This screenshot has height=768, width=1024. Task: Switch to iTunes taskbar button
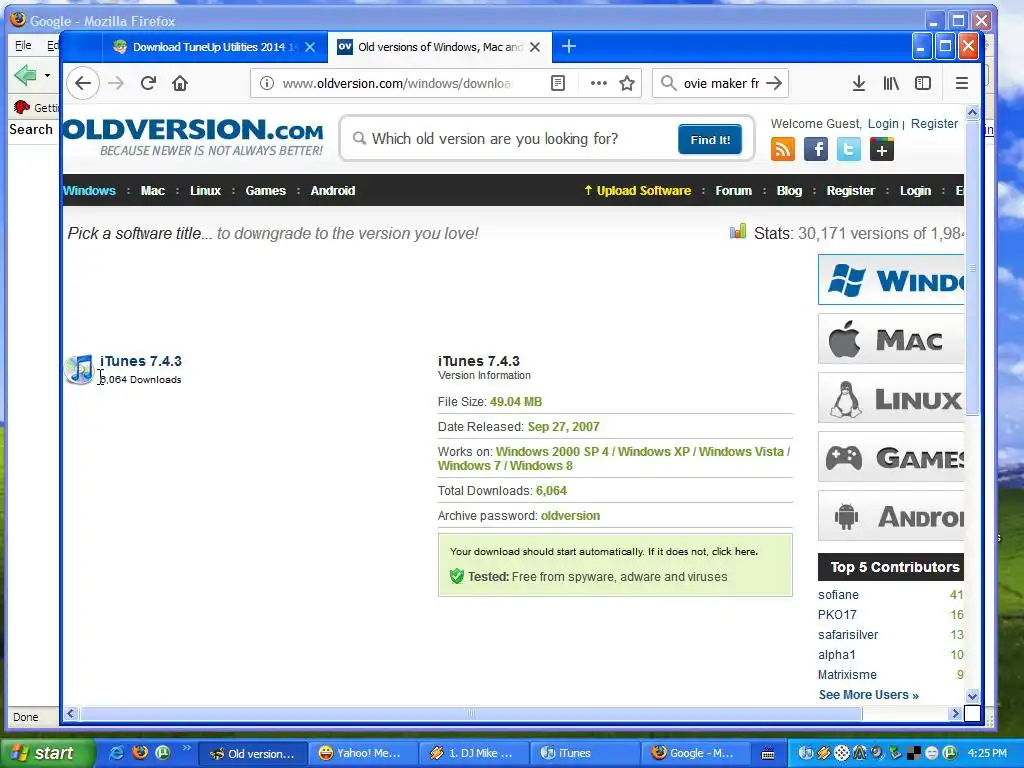pos(583,753)
